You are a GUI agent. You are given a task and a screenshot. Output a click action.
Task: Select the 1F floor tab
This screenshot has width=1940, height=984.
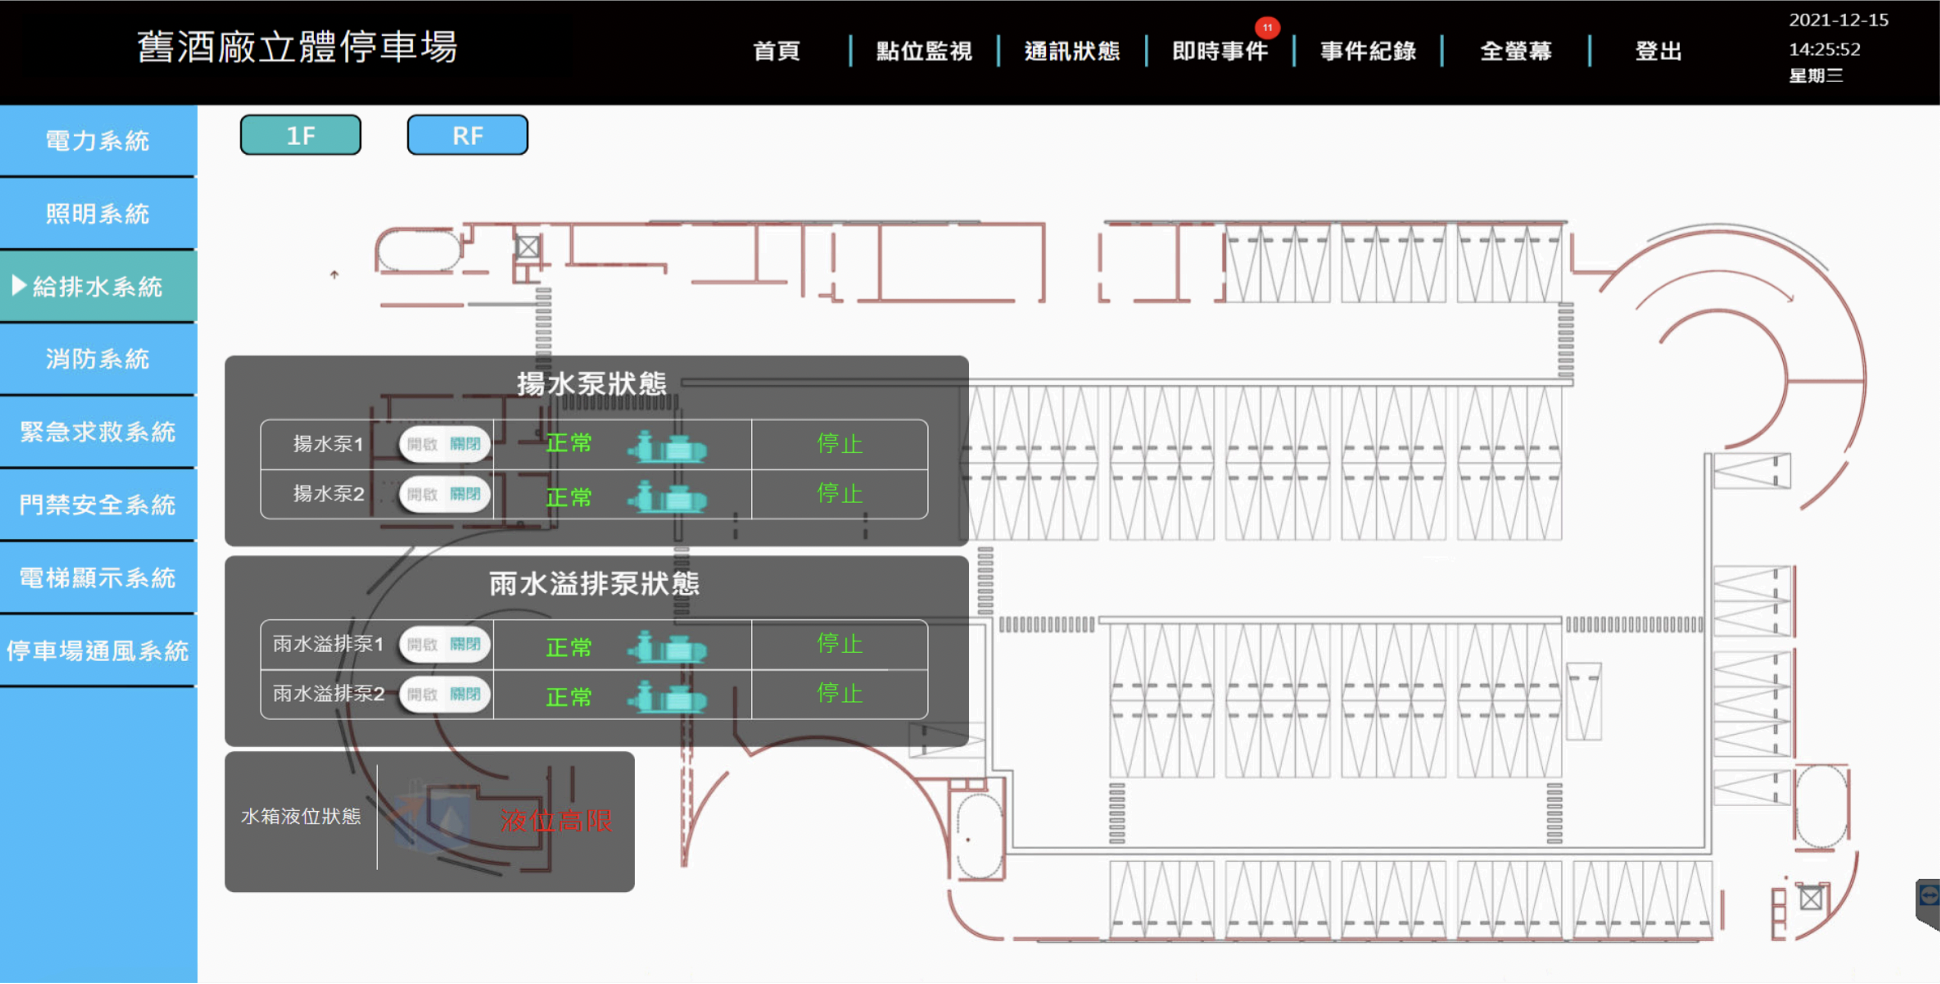click(x=301, y=135)
